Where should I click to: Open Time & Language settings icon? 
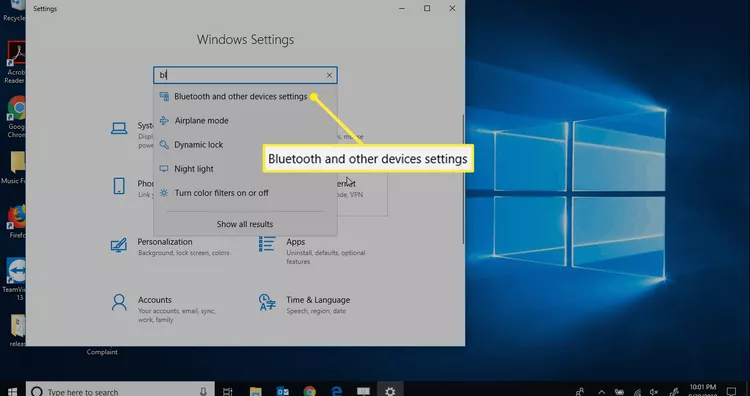coord(267,302)
